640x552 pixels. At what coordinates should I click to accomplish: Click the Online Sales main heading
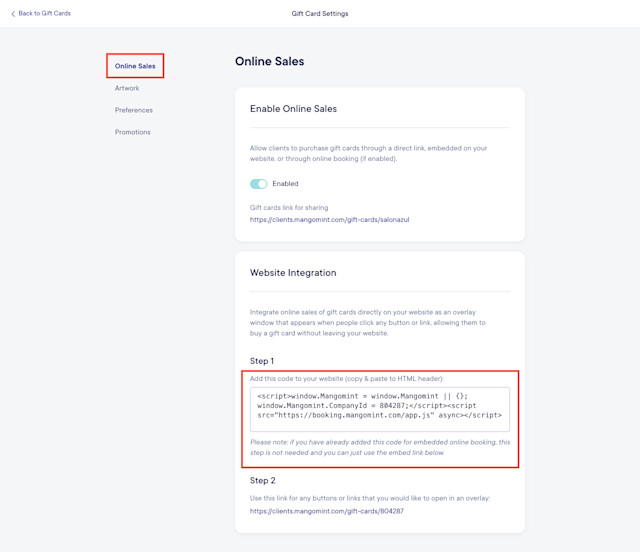[269, 61]
